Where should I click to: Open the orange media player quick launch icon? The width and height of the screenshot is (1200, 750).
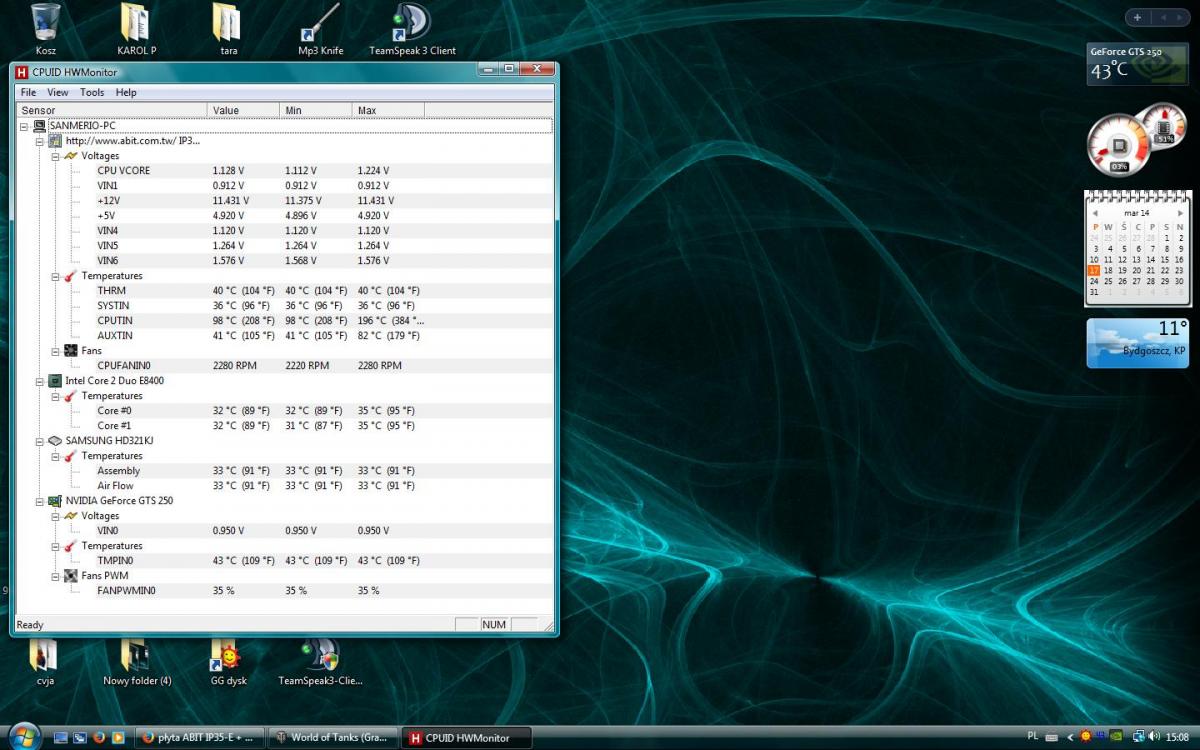118,738
